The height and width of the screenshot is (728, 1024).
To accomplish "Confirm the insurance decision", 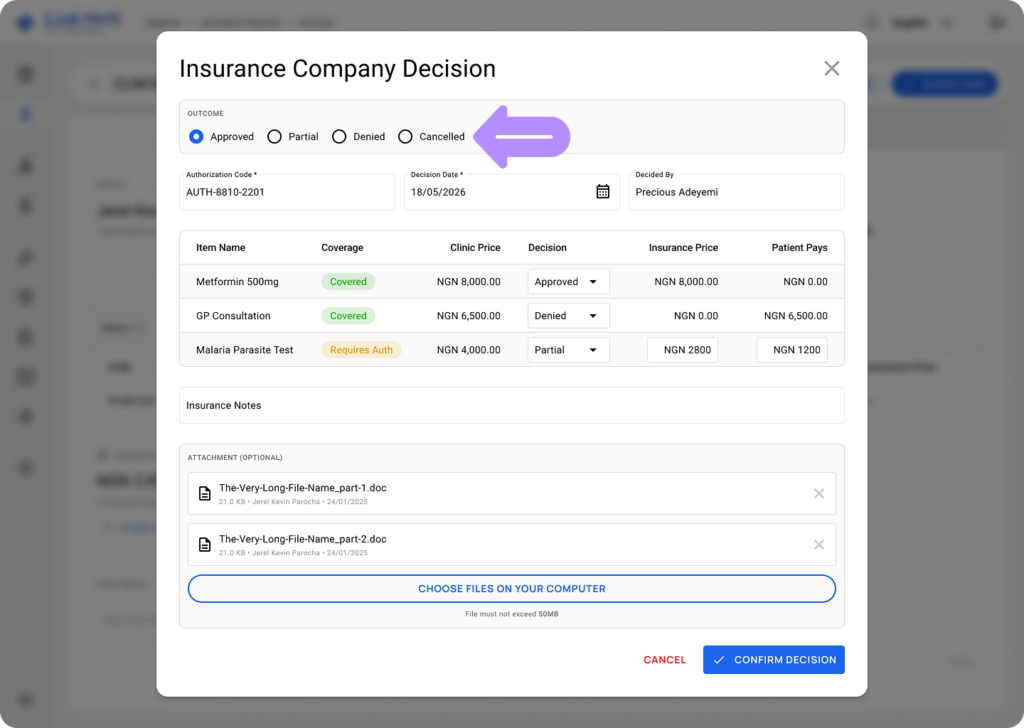I will (773, 659).
